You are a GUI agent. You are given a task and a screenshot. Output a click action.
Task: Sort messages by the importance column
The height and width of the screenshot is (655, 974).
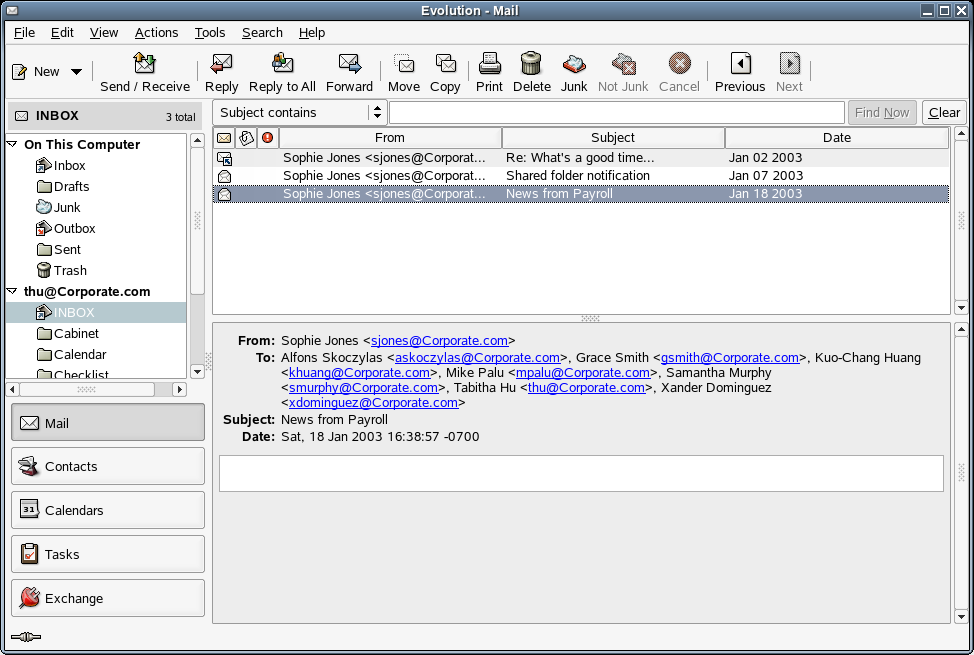point(266,137)
